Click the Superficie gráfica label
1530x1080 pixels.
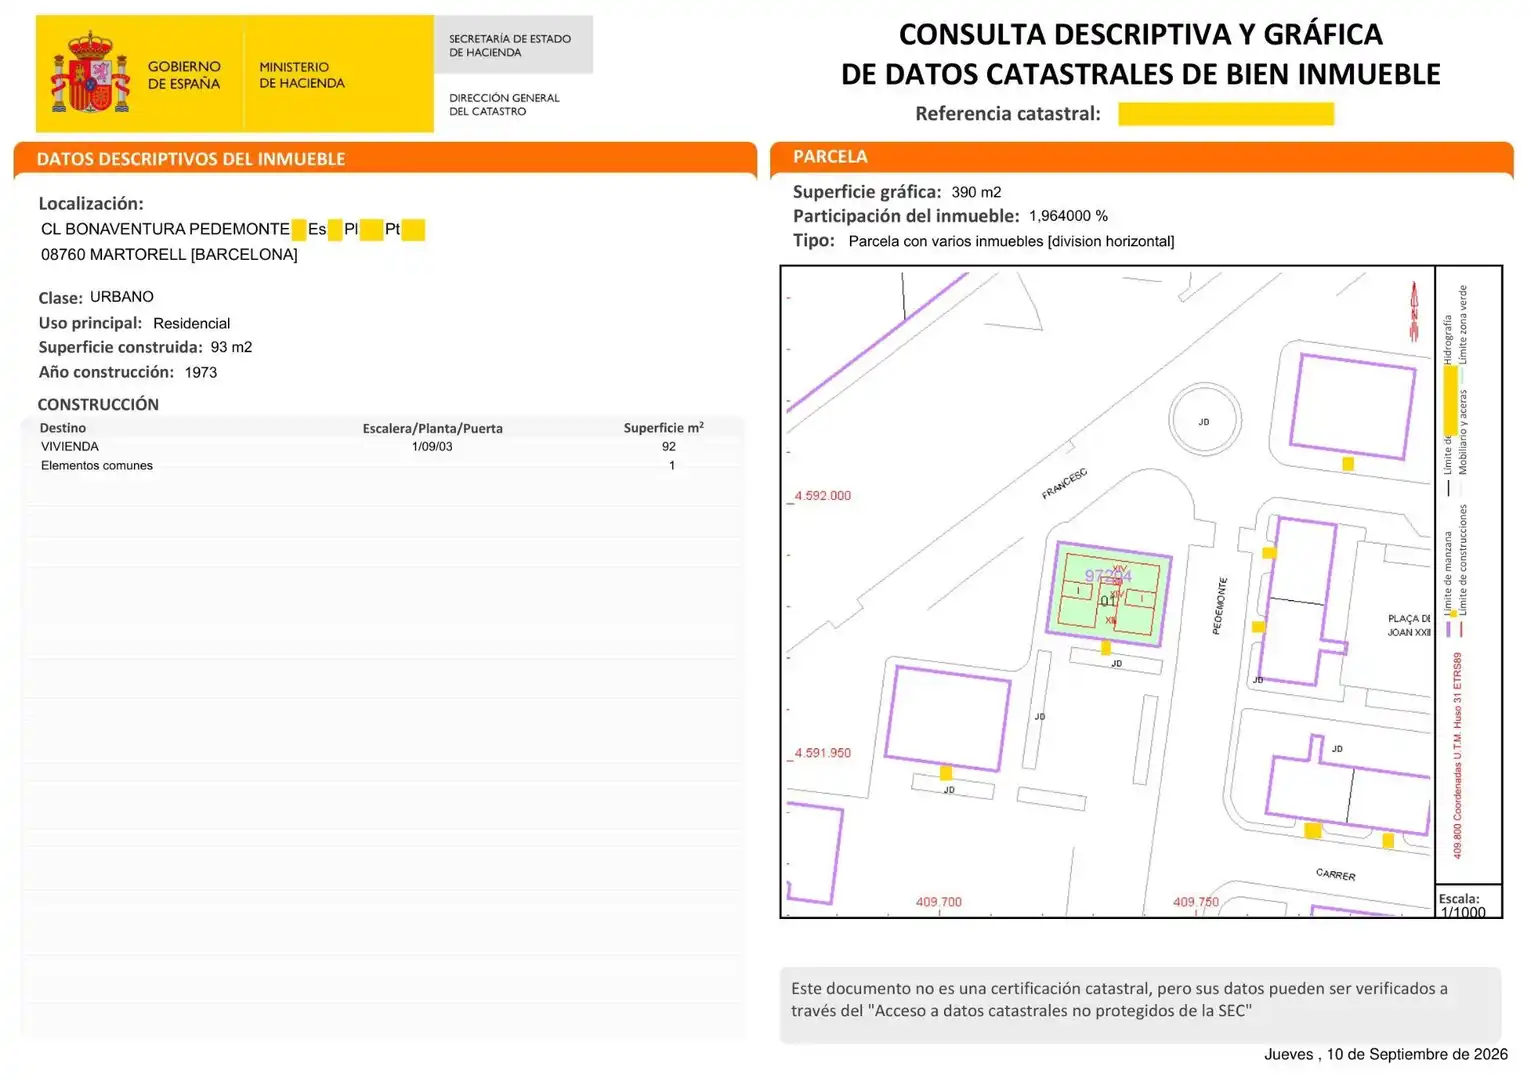(x=867, y=192)
